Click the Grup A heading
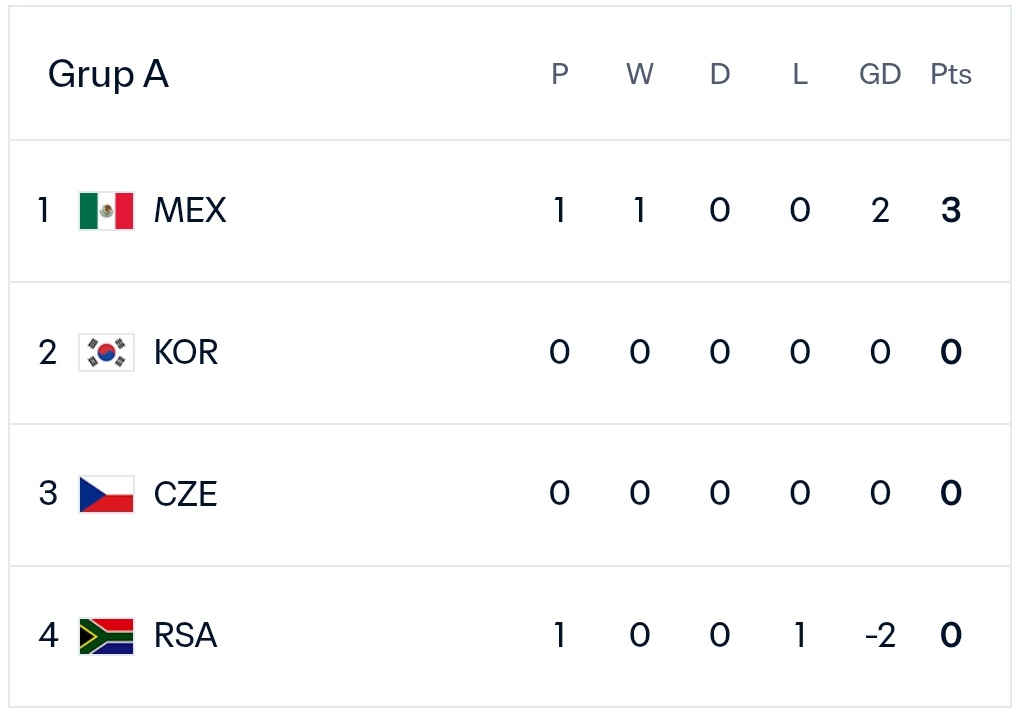Screen dimensions: 1018x711 pyautogui.click(x=108, y=74)
